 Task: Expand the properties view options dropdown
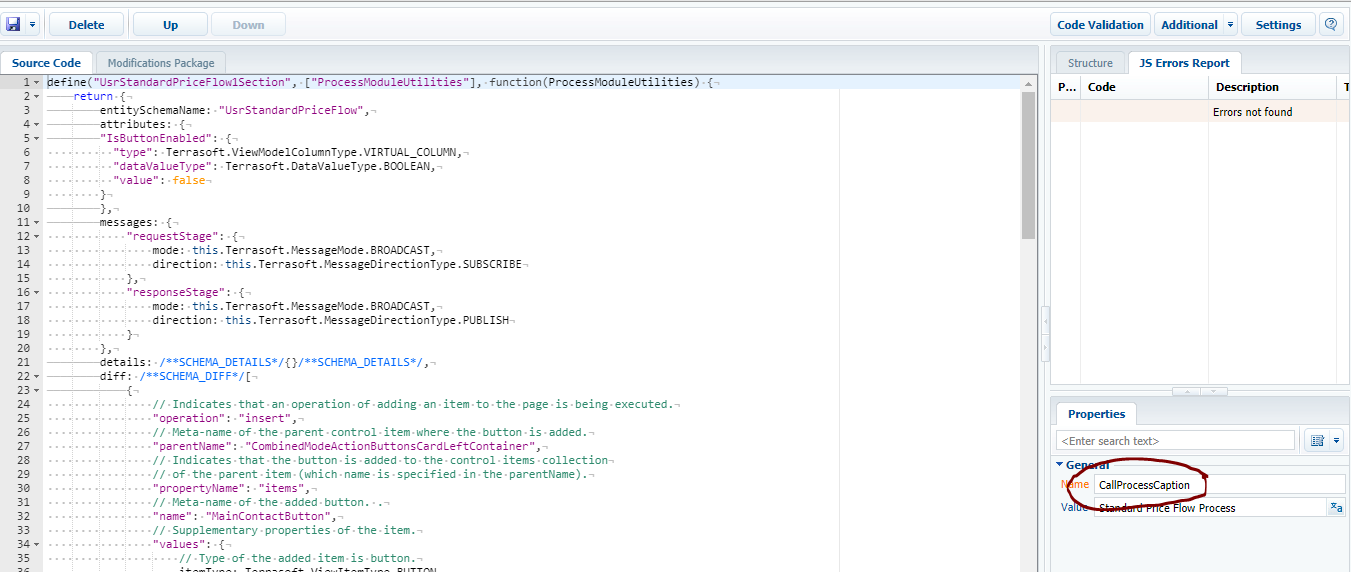(1336, 441)
